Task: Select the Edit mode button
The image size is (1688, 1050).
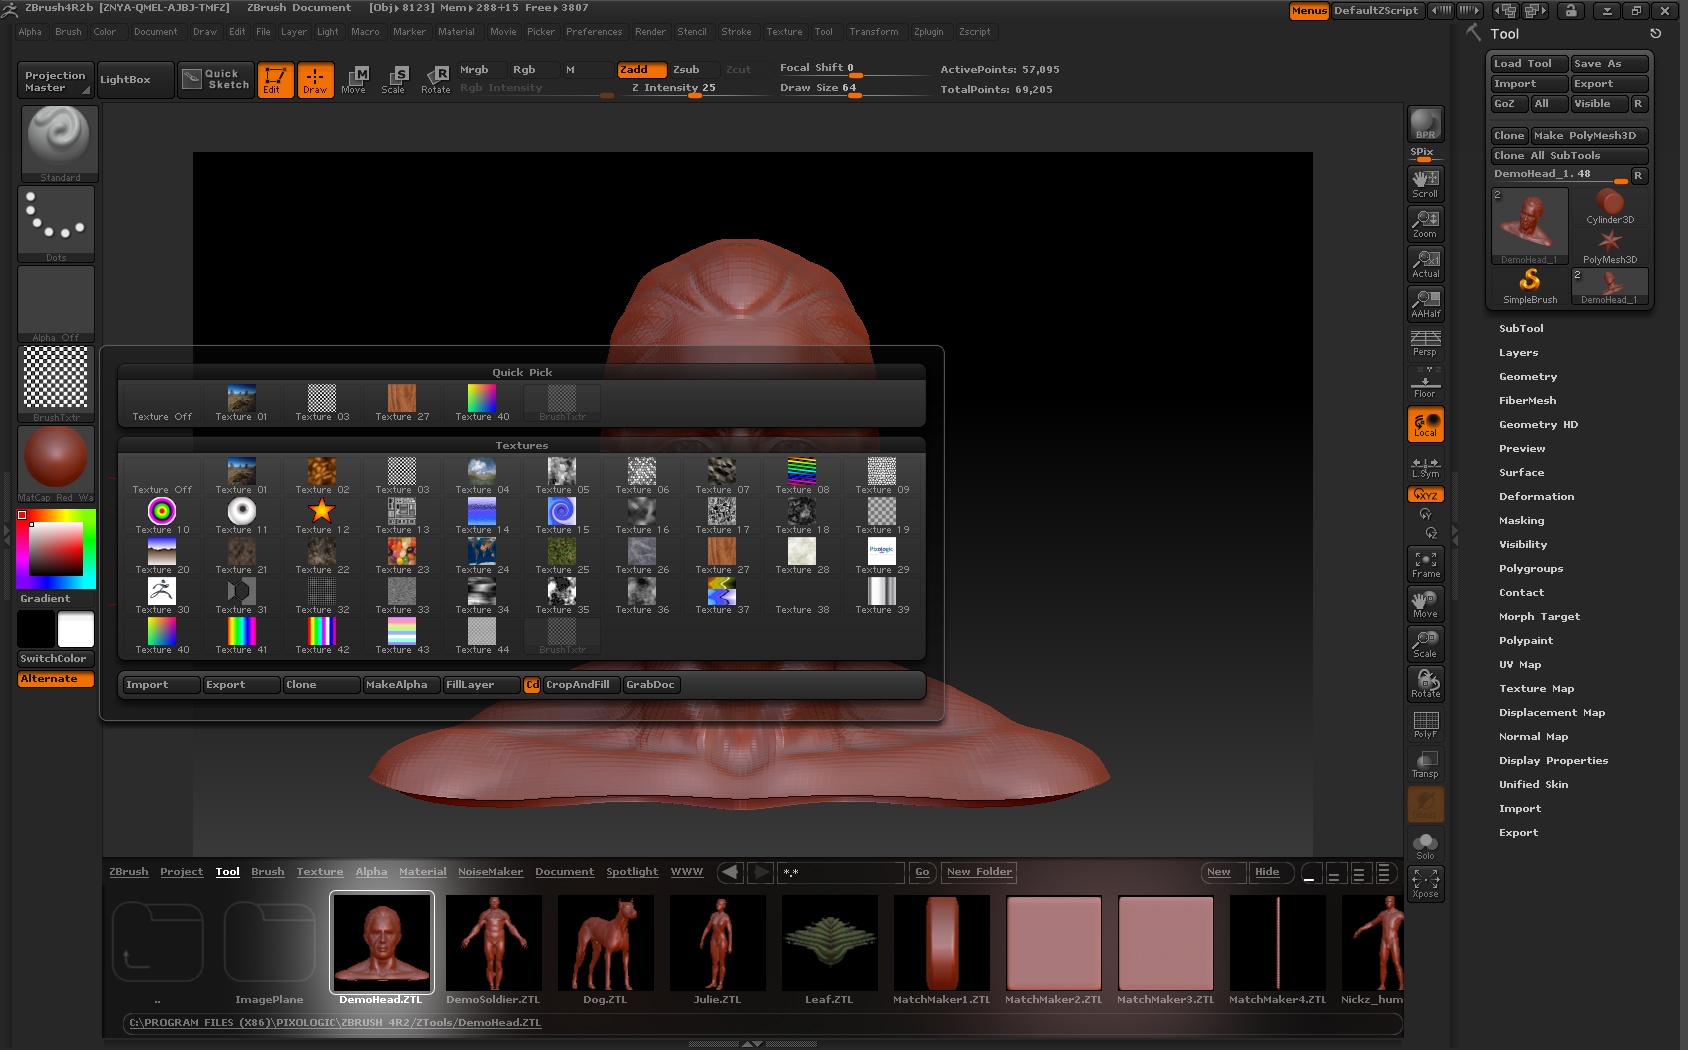Action: click(275, 80)
